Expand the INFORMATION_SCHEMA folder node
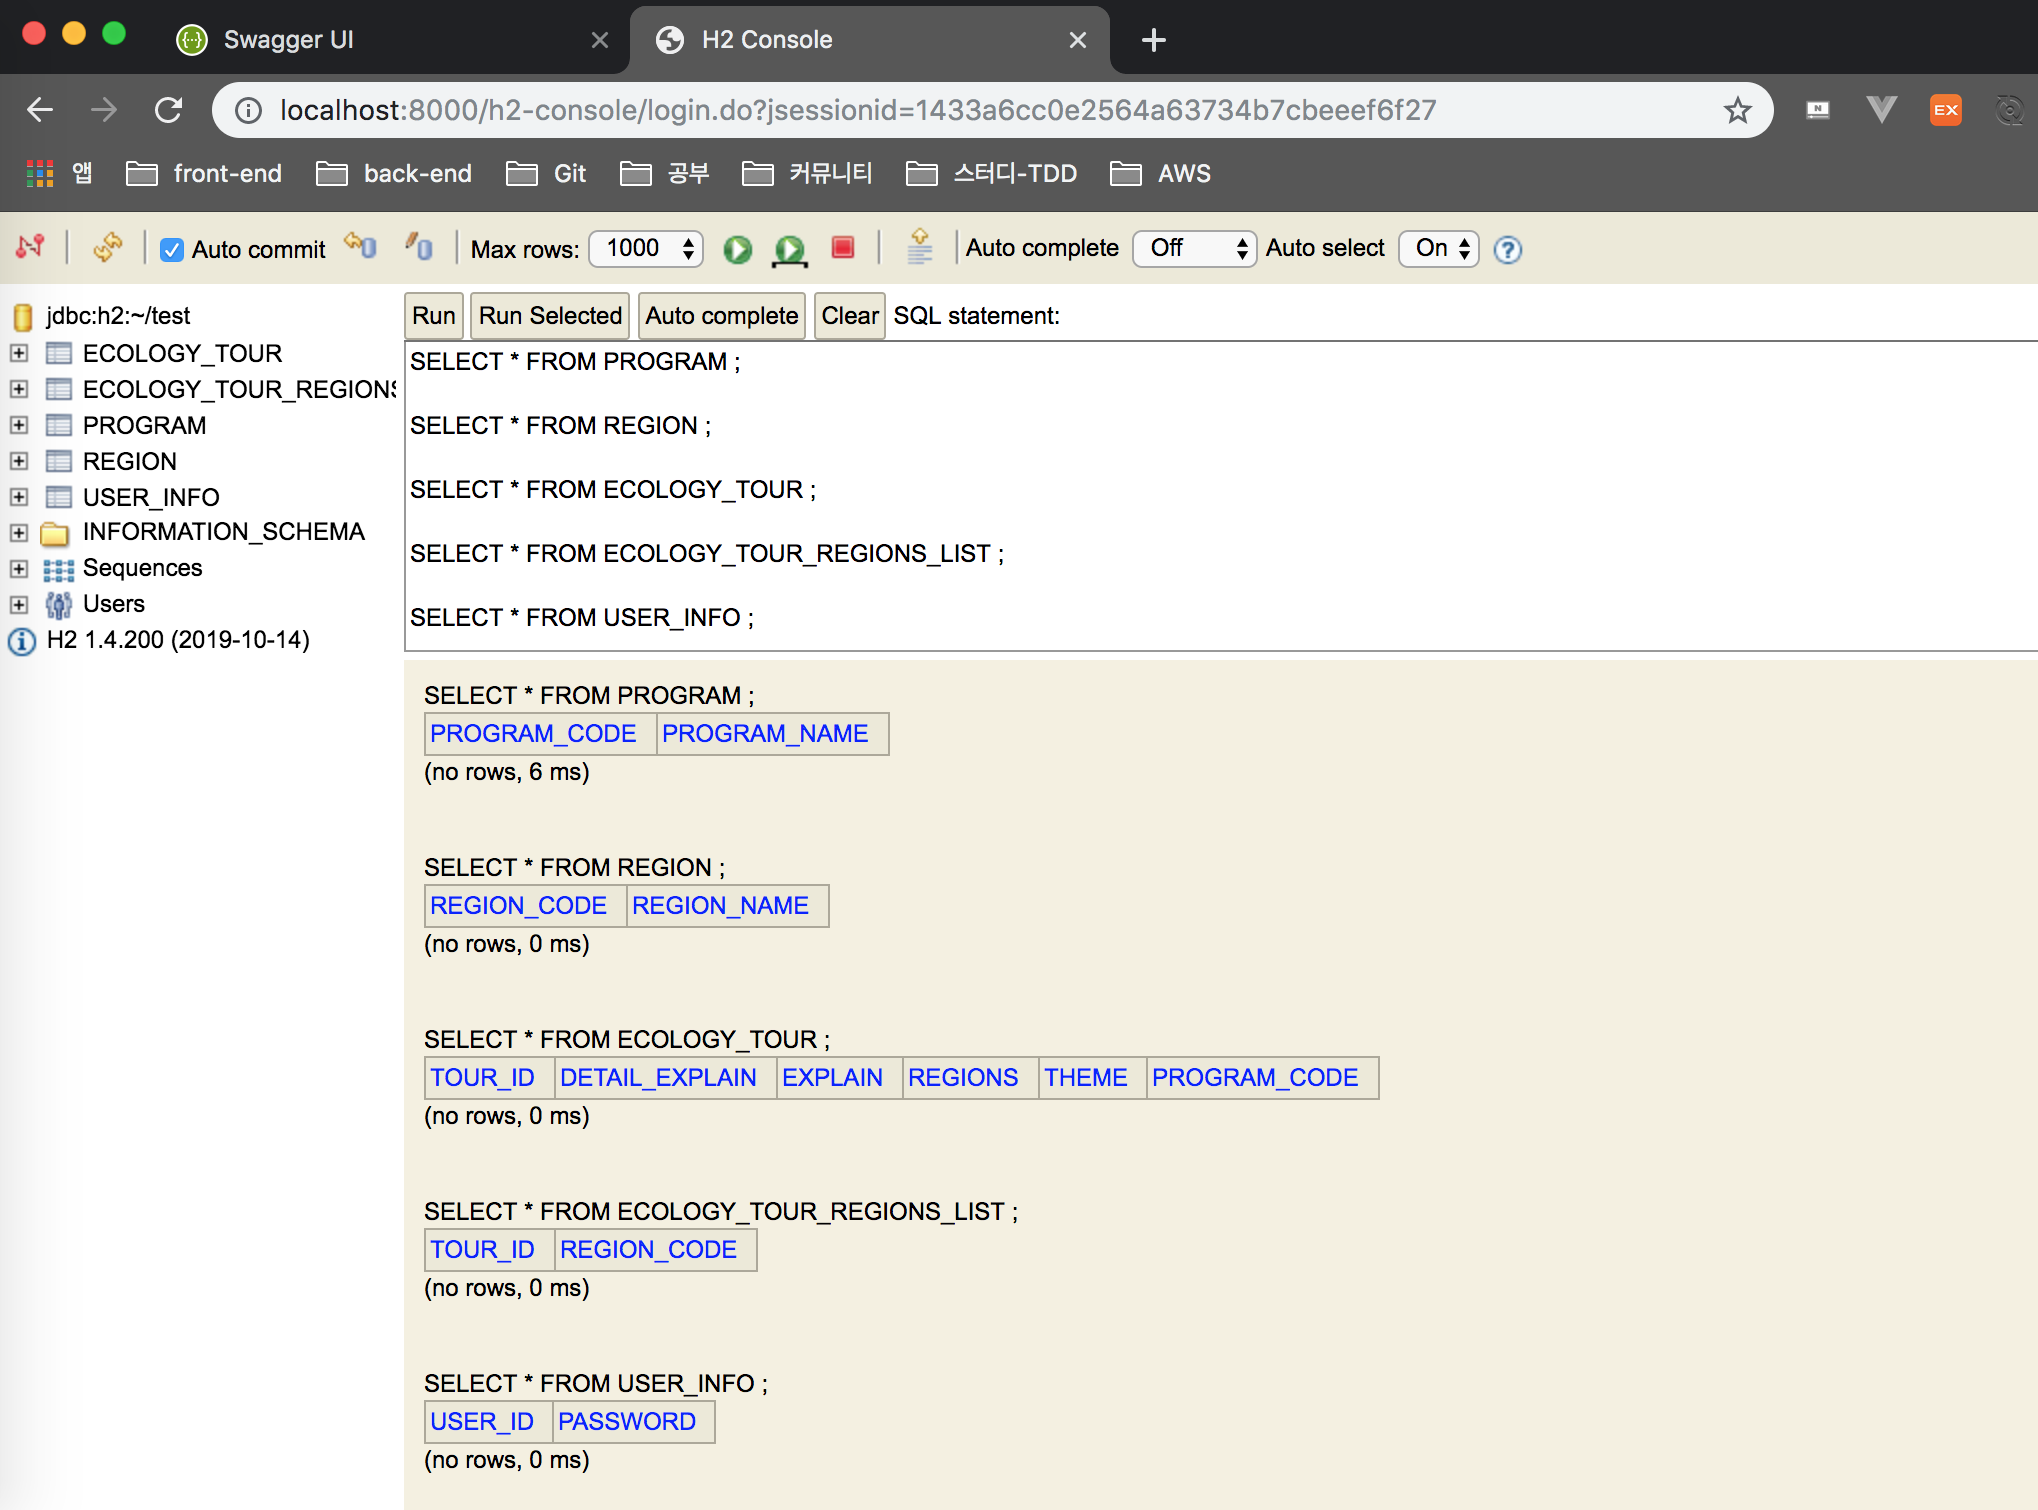This screenshot has height=1510, width=2038. point(19,532)
